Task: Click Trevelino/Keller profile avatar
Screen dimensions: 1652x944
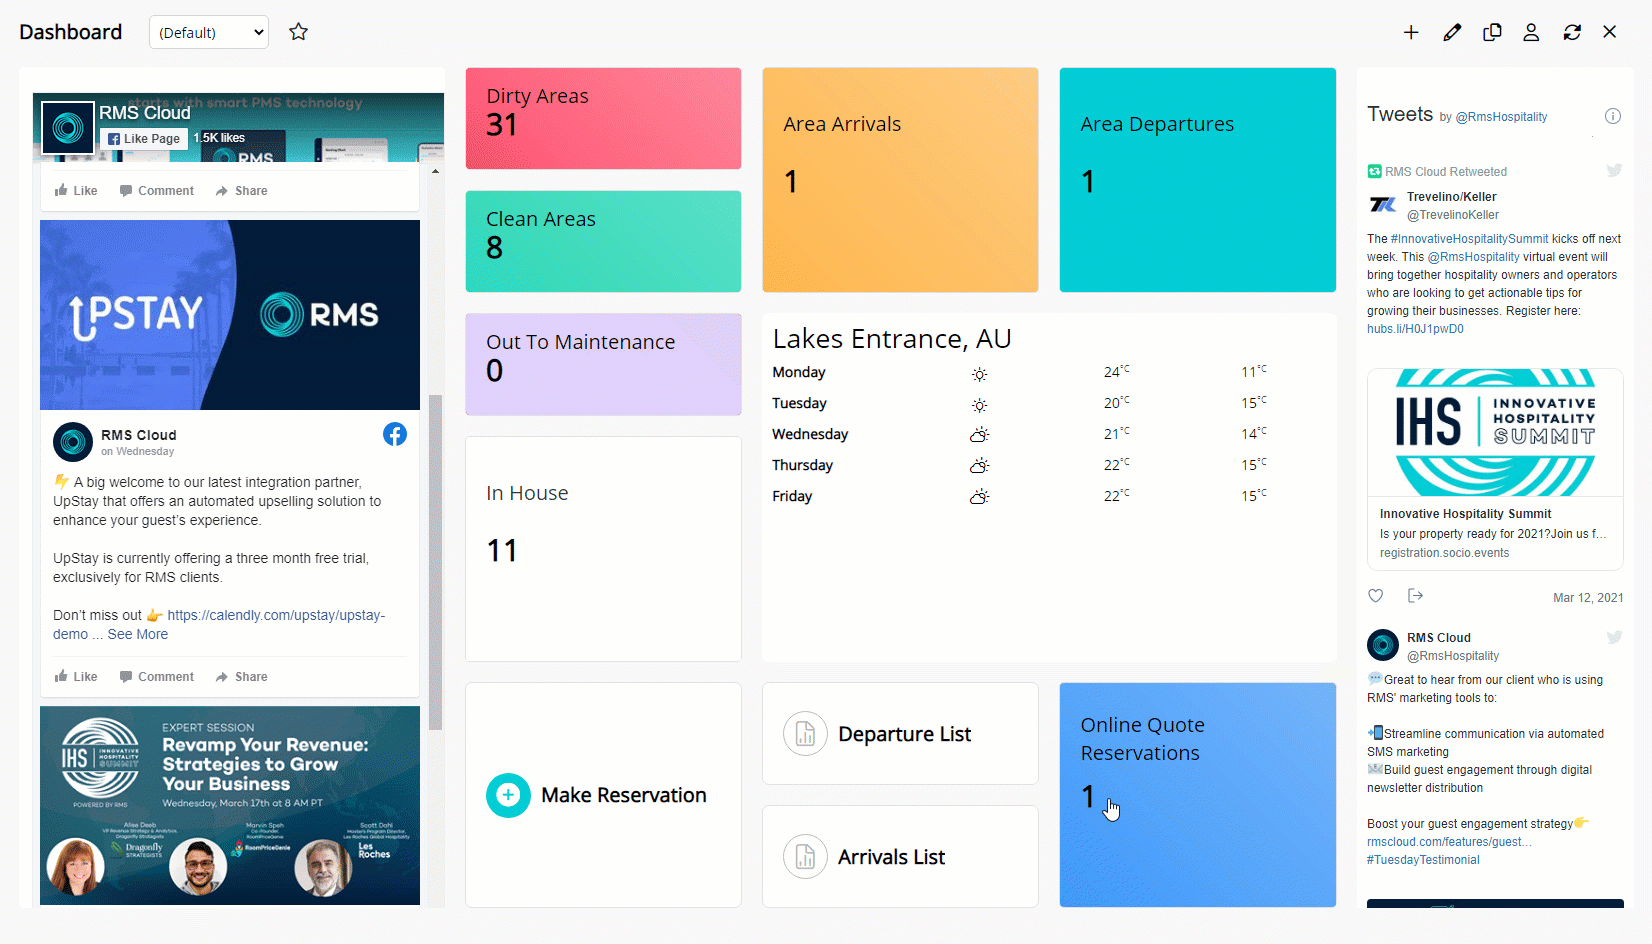Action: tap(1383, 205)
